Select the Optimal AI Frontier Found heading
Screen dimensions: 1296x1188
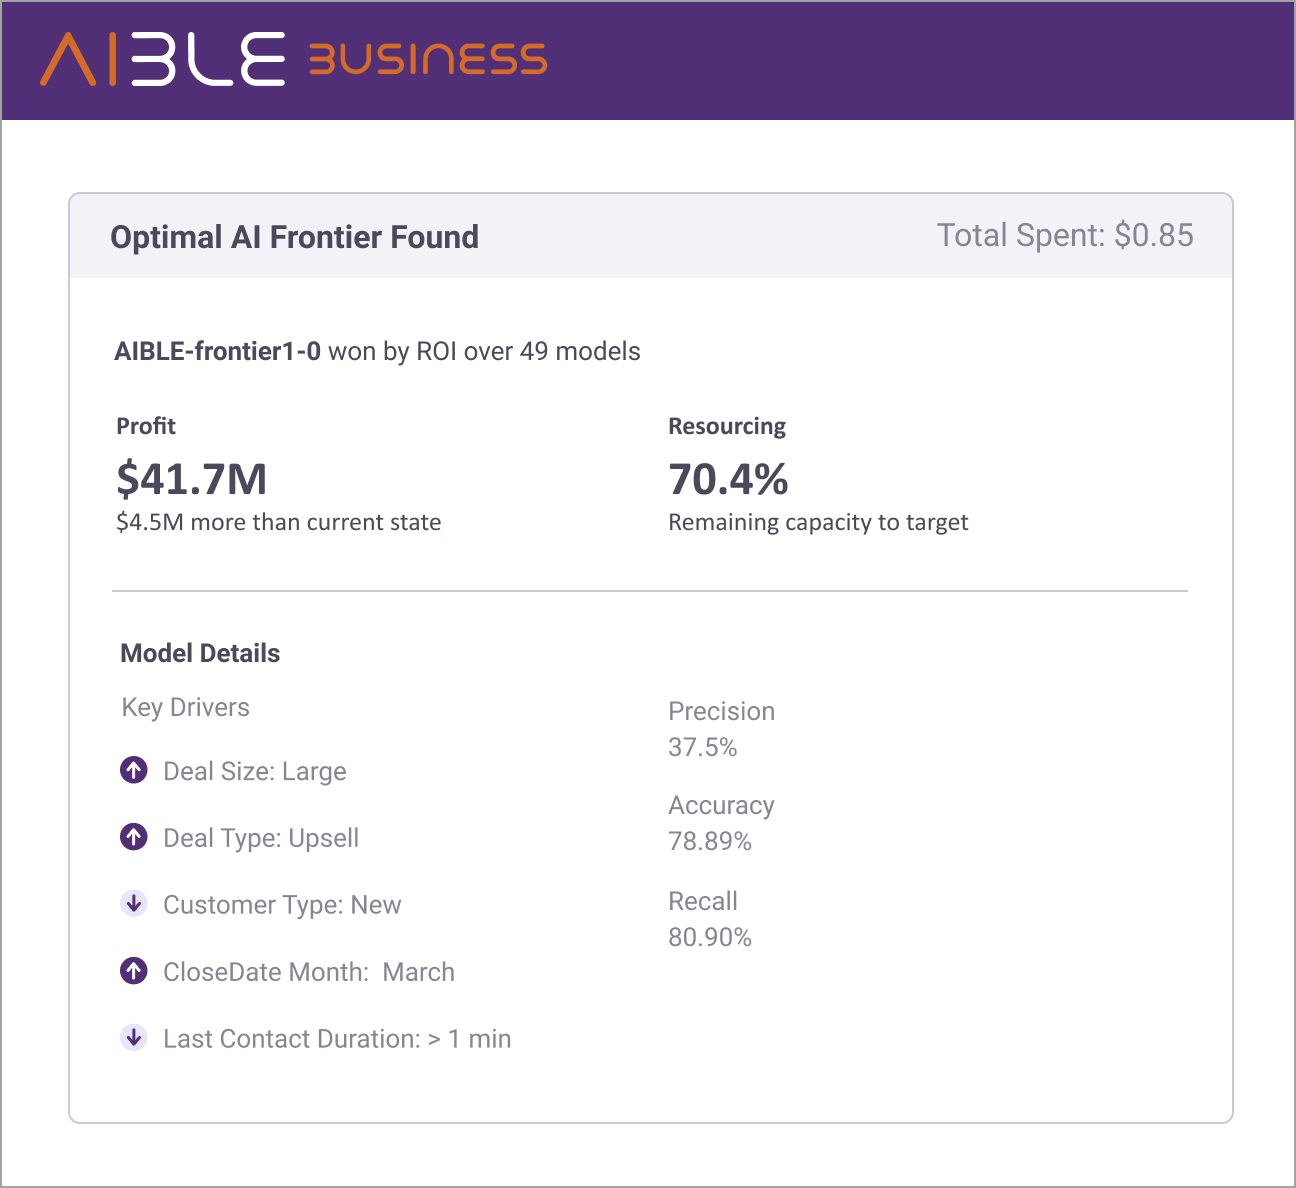point(295,237)
